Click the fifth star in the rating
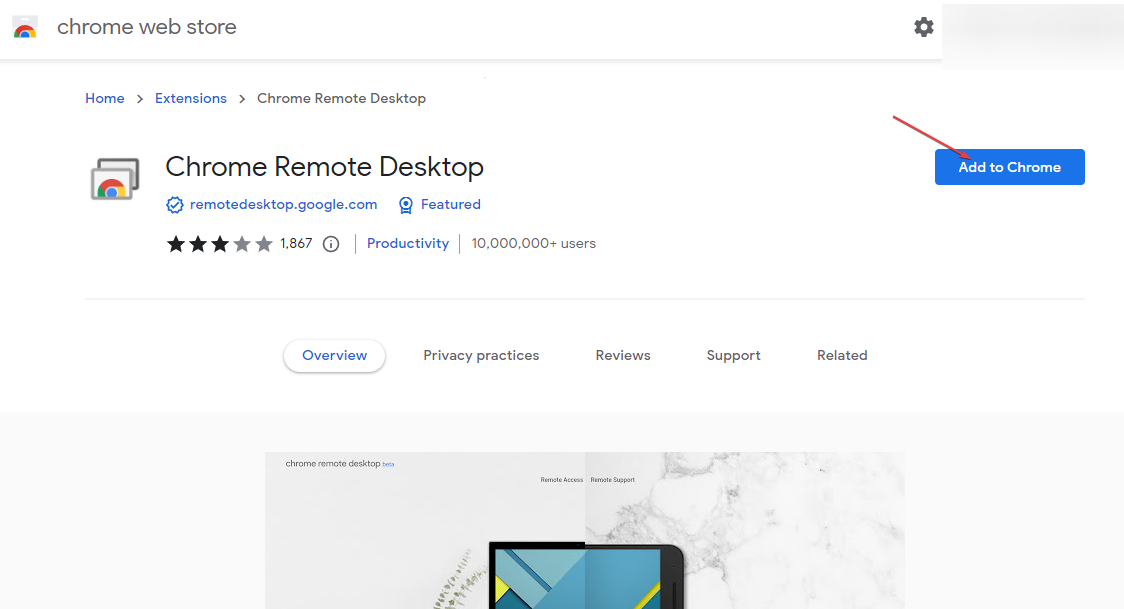The width and height of the screenshot is (1124, 609). [262, 243]
